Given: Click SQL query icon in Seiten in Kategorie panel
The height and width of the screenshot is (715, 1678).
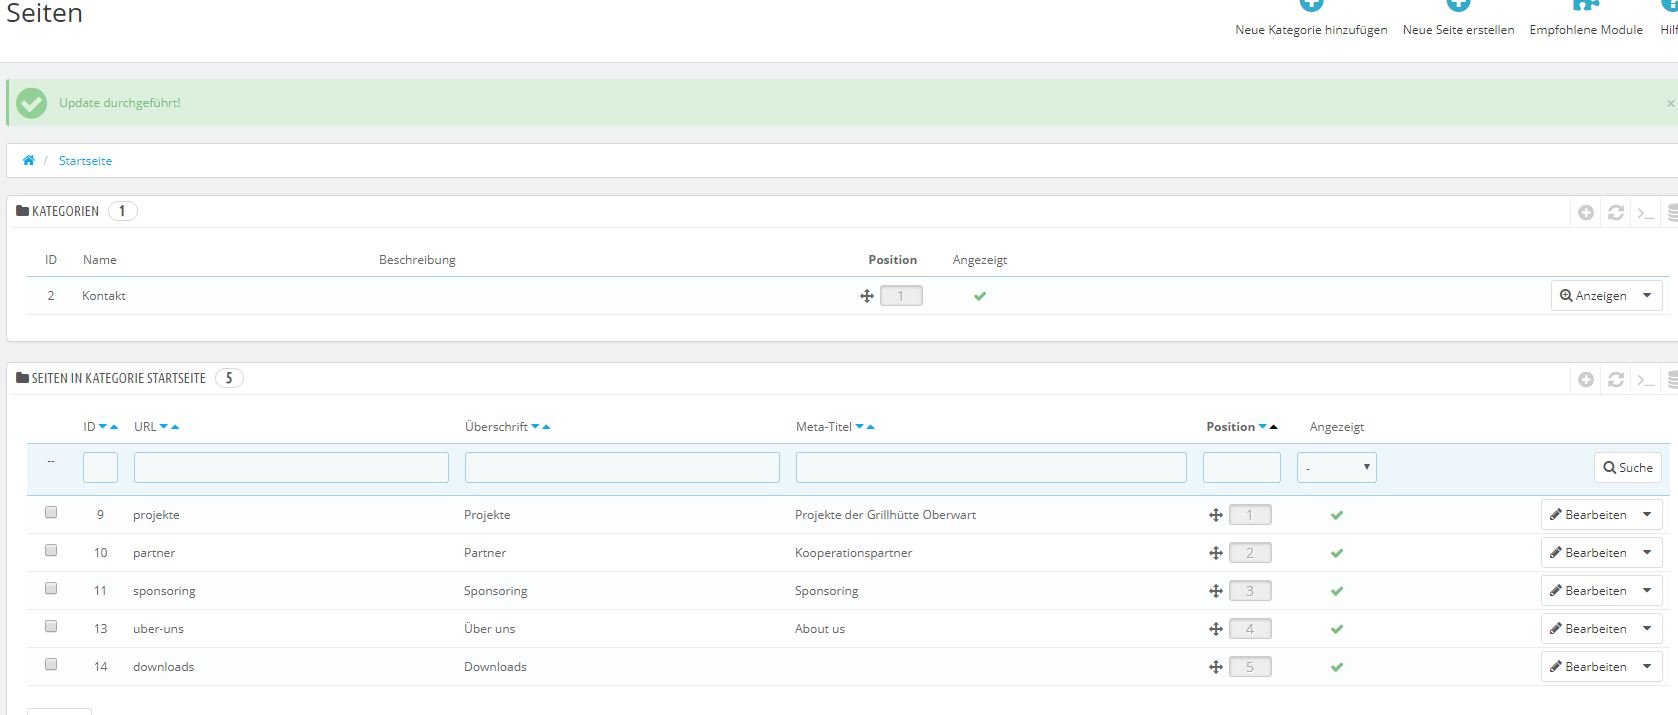Looking at the screenshot, I should [x=1646, y=379].
